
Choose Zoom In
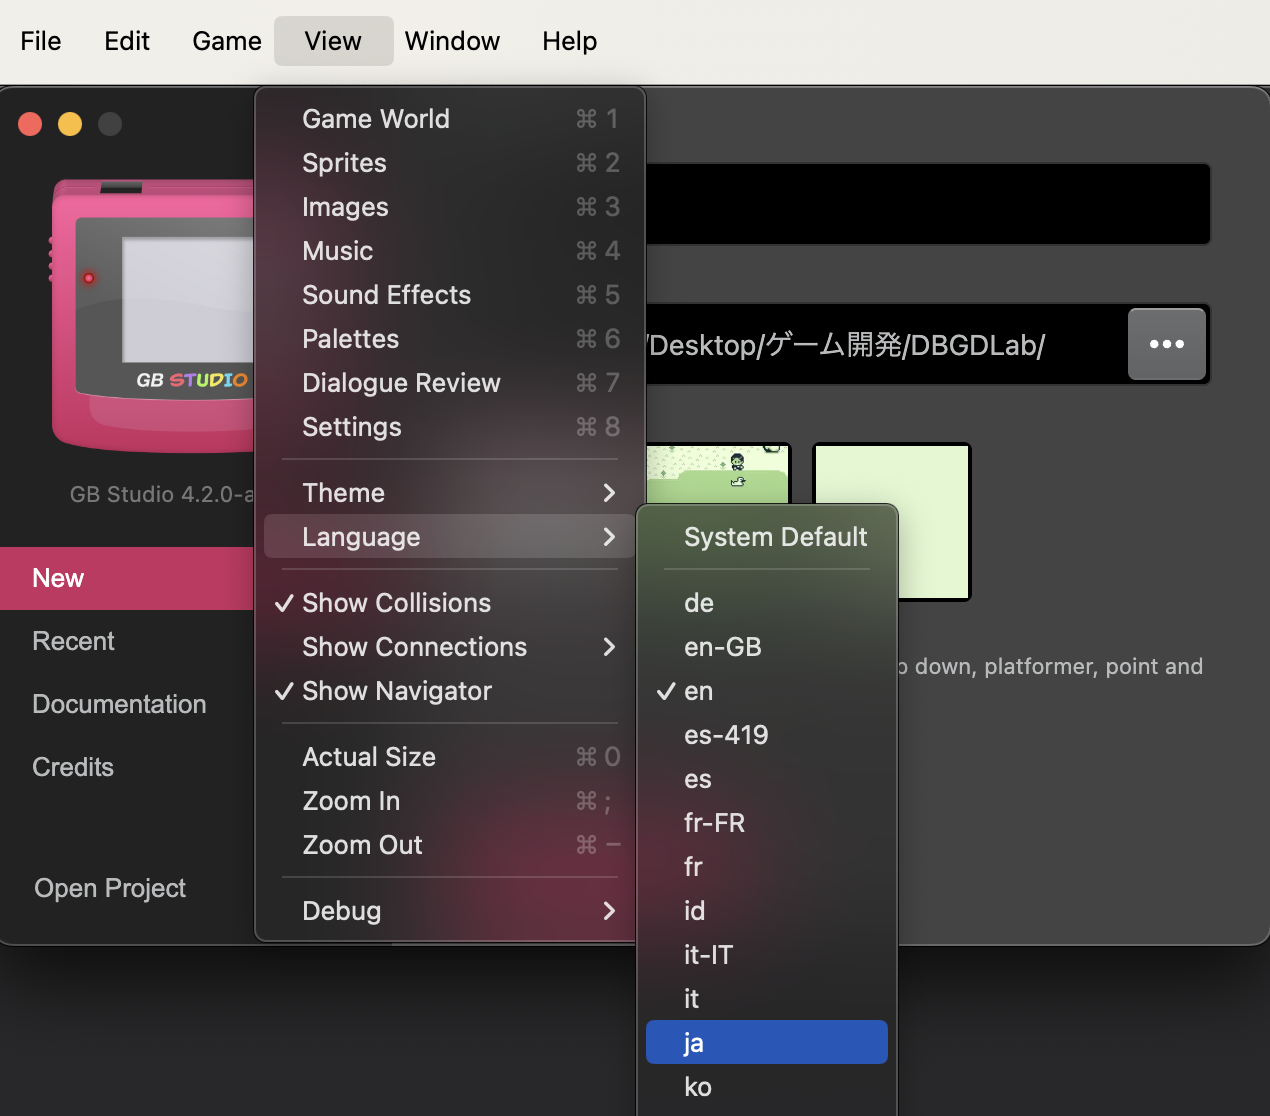(450, 801)
